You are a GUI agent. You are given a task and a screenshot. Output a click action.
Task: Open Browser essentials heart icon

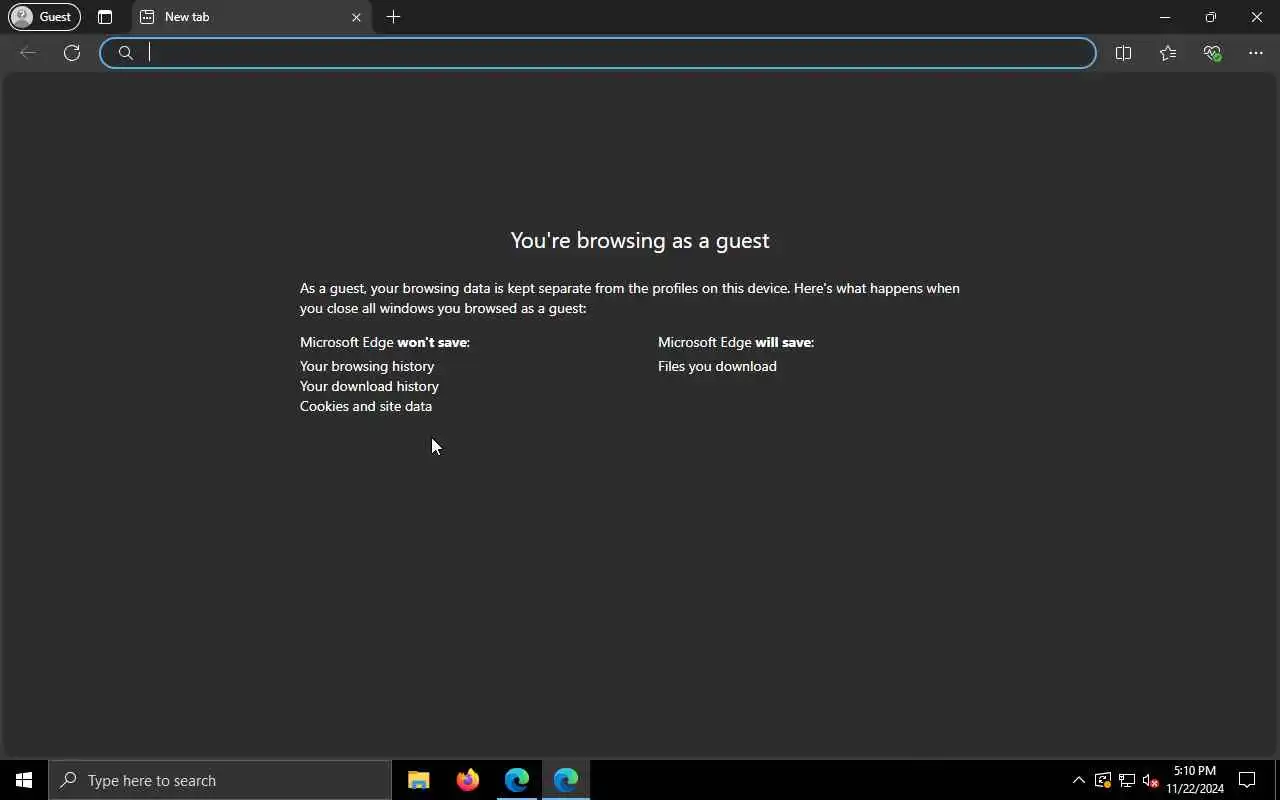(x=1212, y=53)
